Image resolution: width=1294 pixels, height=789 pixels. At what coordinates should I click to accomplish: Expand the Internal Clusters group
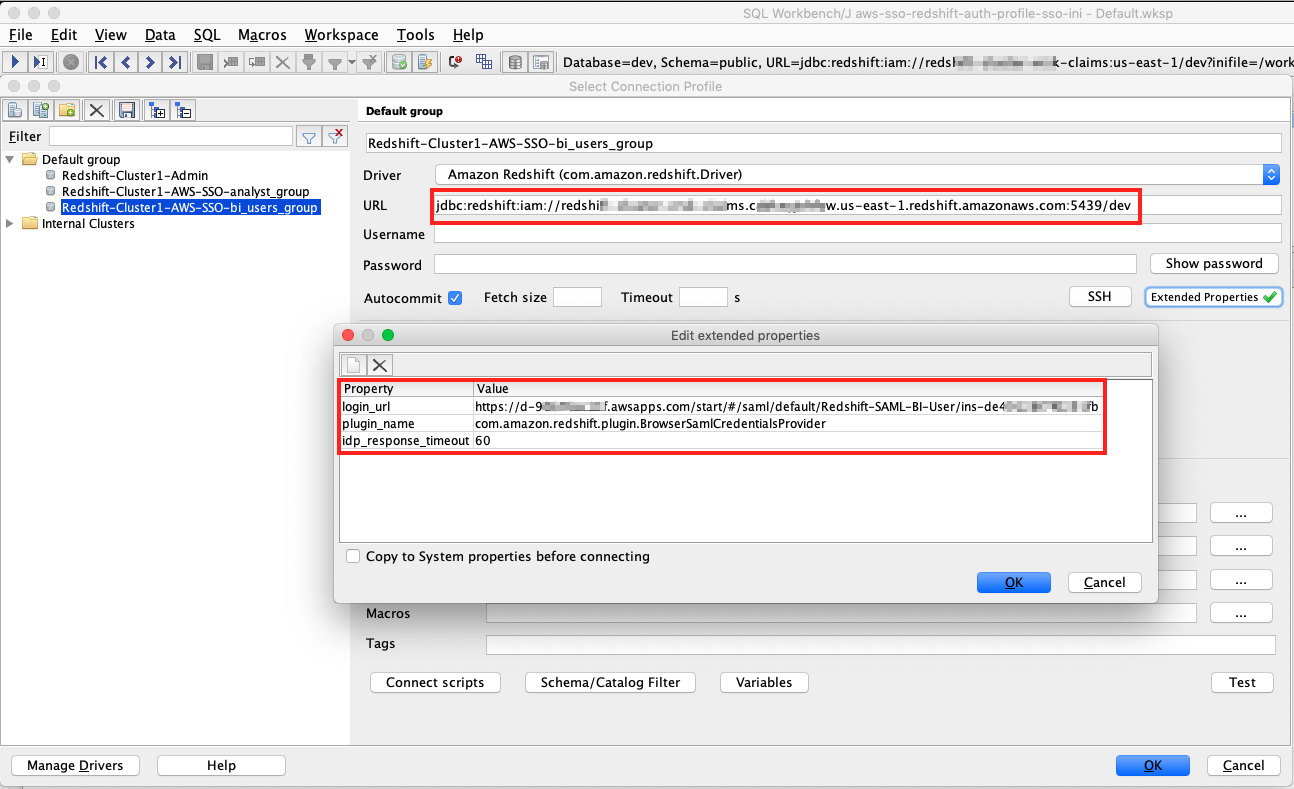(11, 224)
